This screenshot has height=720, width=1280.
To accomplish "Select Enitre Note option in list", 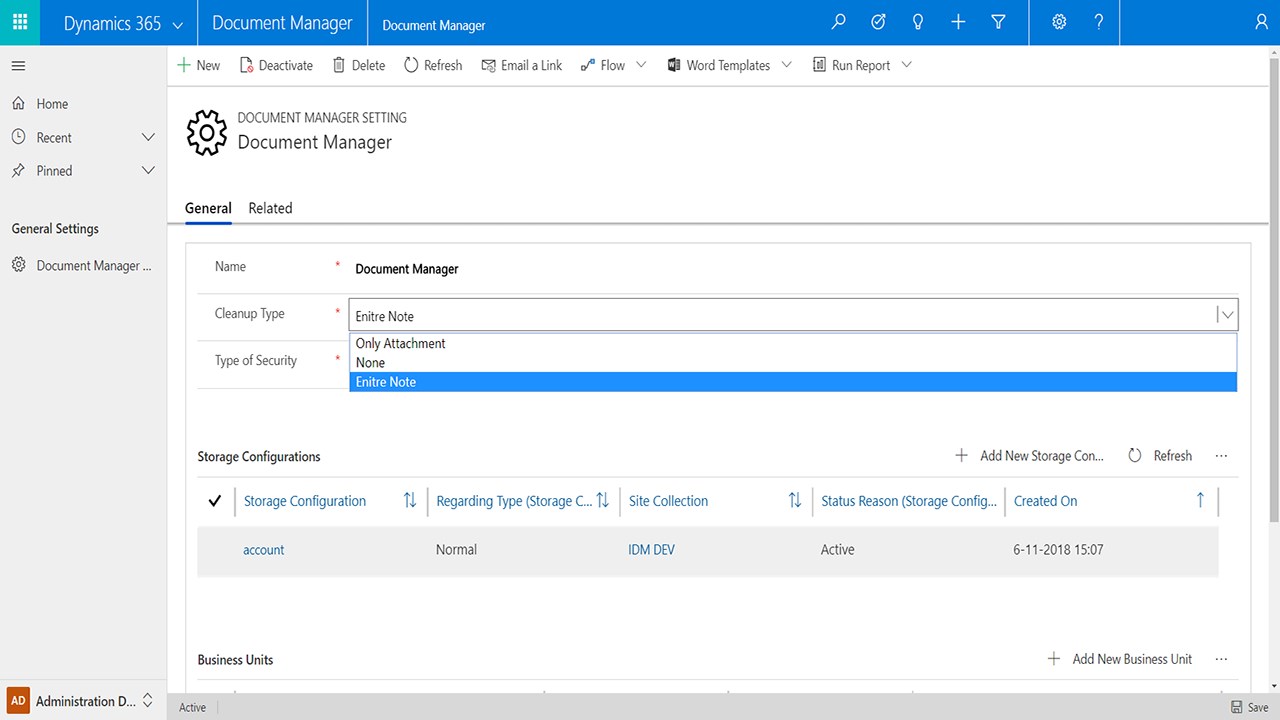I will 793,382.
